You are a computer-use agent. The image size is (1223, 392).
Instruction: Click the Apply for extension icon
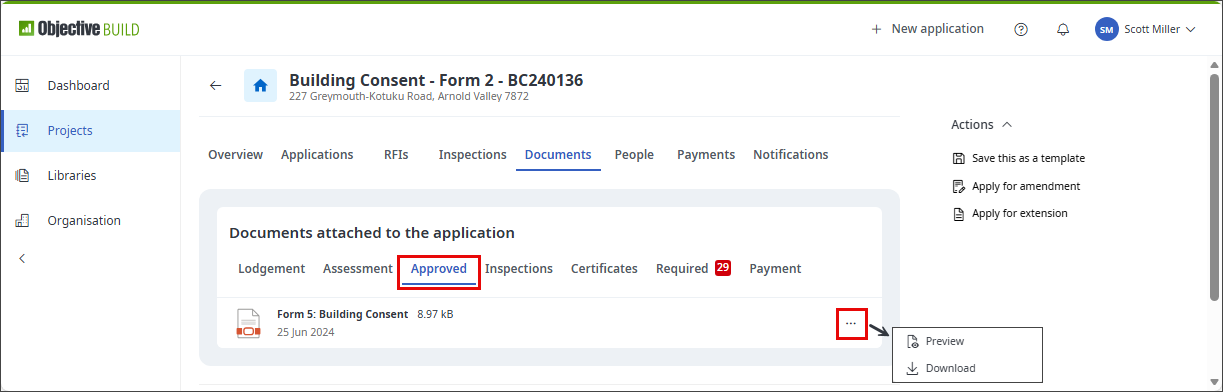click(959, 213)
